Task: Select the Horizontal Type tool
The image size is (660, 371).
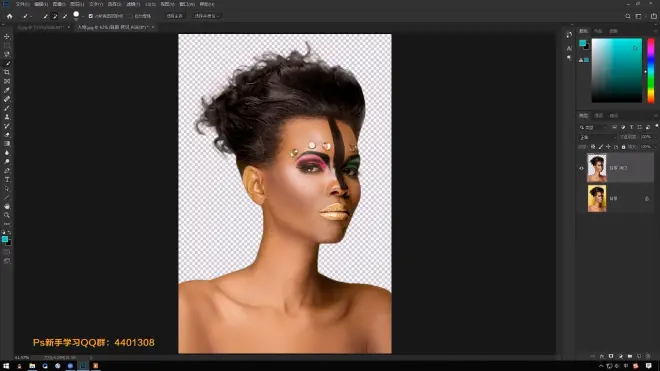Action: tap(7, 179)
